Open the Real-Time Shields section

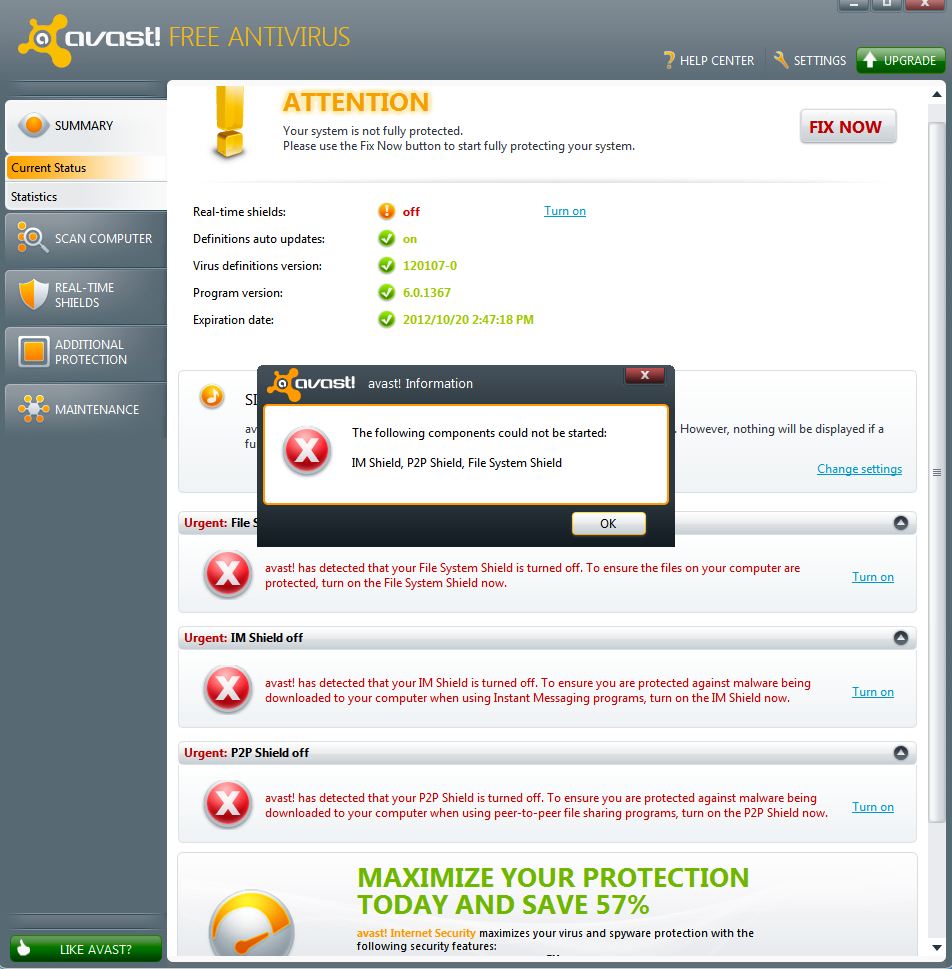pos(86,295)
